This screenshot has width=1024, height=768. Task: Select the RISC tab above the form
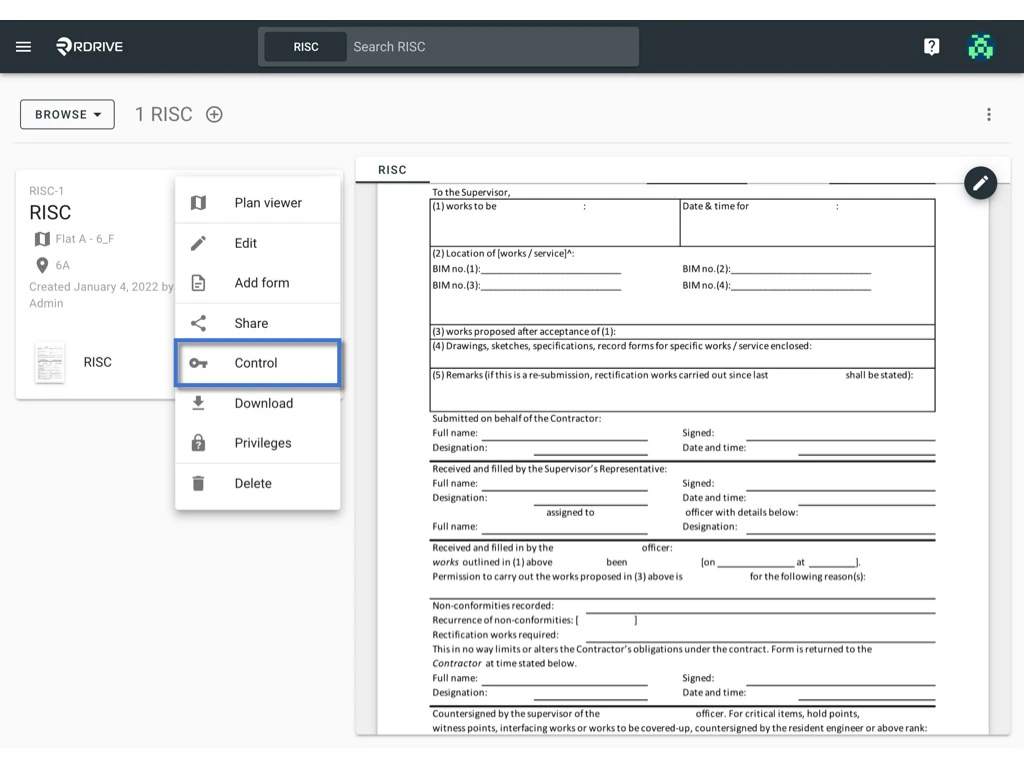coord(392,170)
